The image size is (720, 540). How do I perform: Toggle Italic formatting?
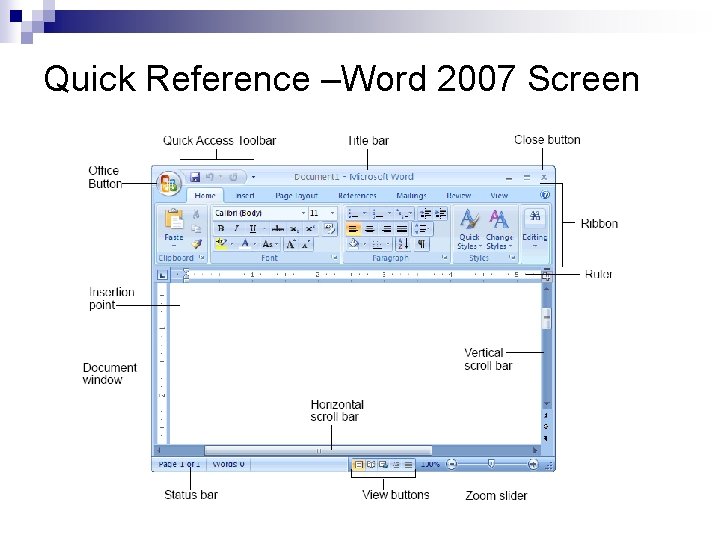coord(236,229)
